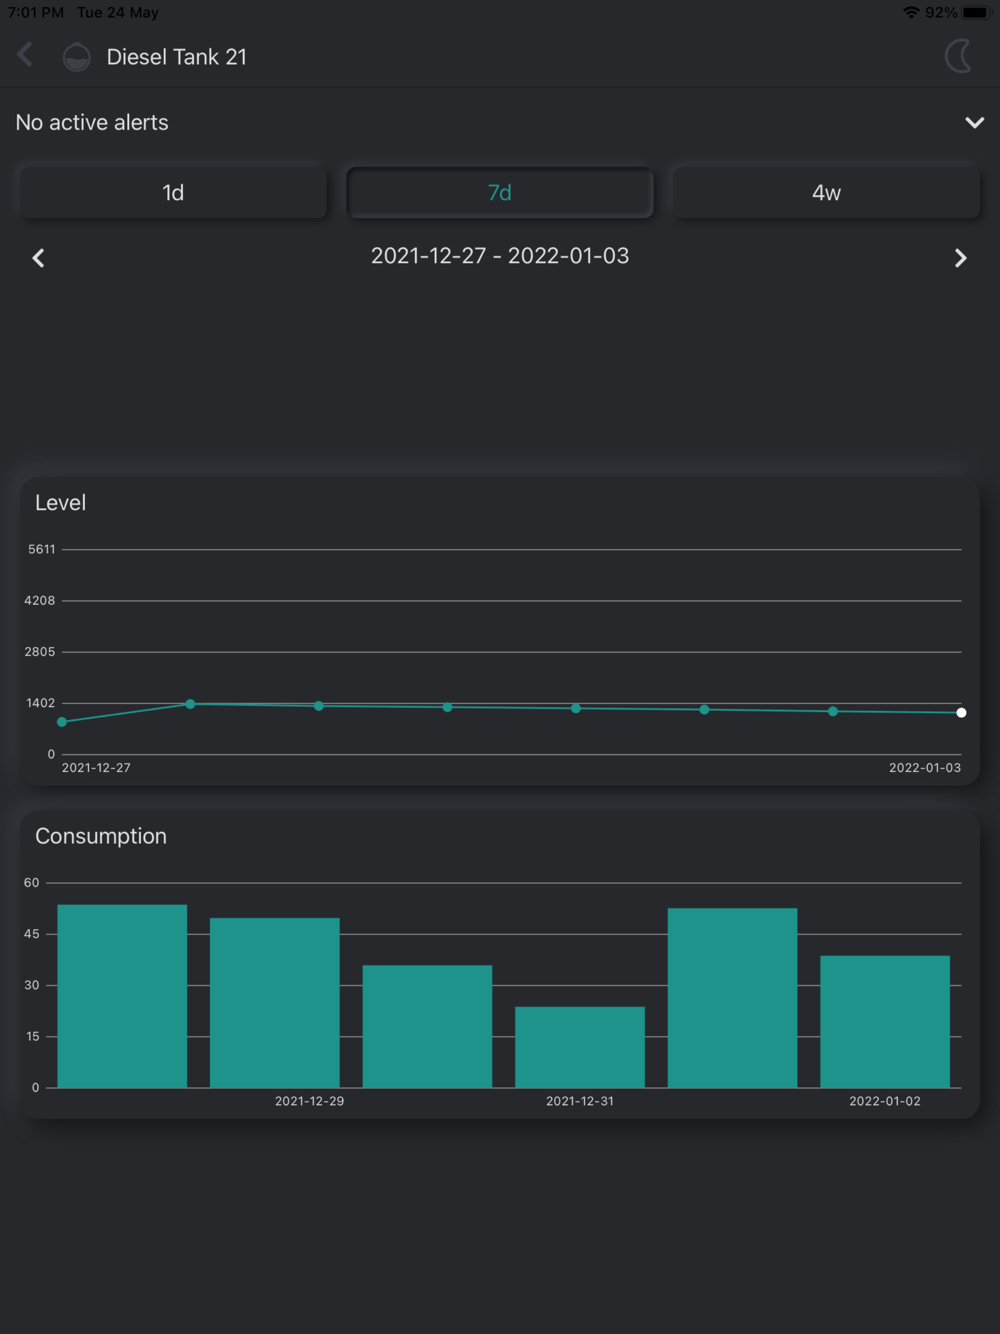This screenshot has width=1000, height=1334.
Task: Tap the 7:01 PM clock in status bar
Action: click(x=36, y=12)
